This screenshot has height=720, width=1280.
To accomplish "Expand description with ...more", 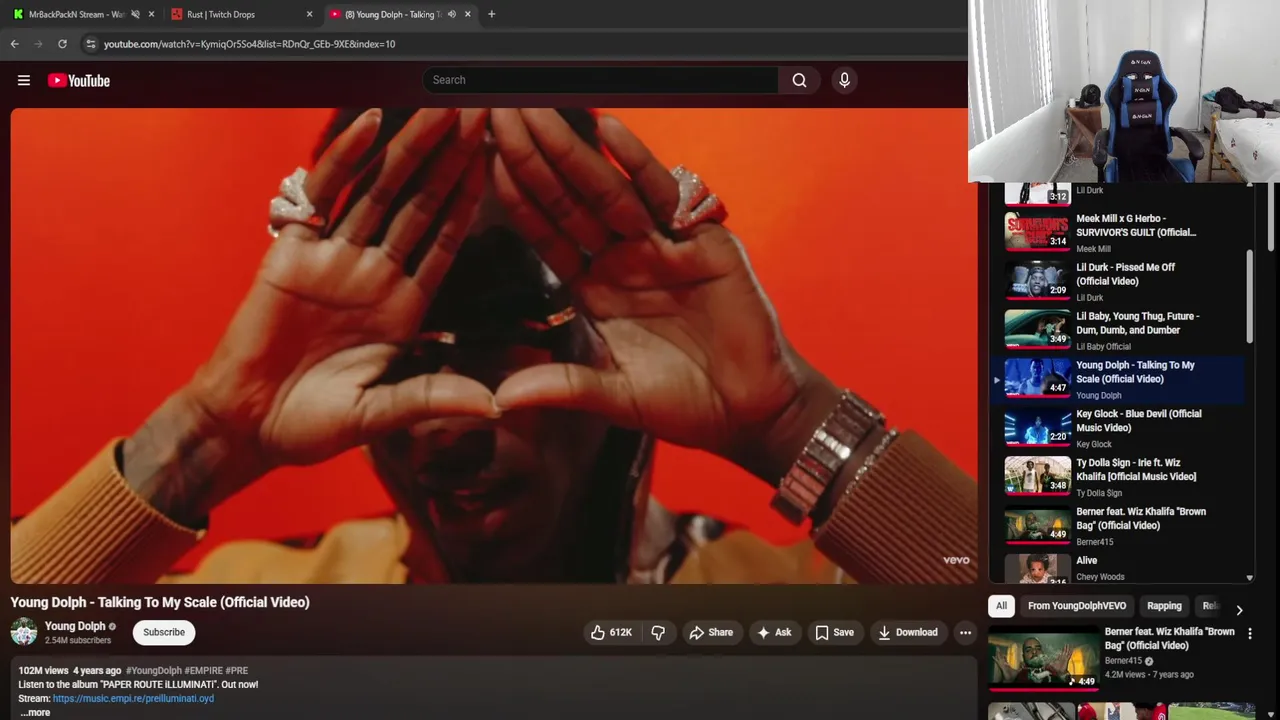I will 35,712.
